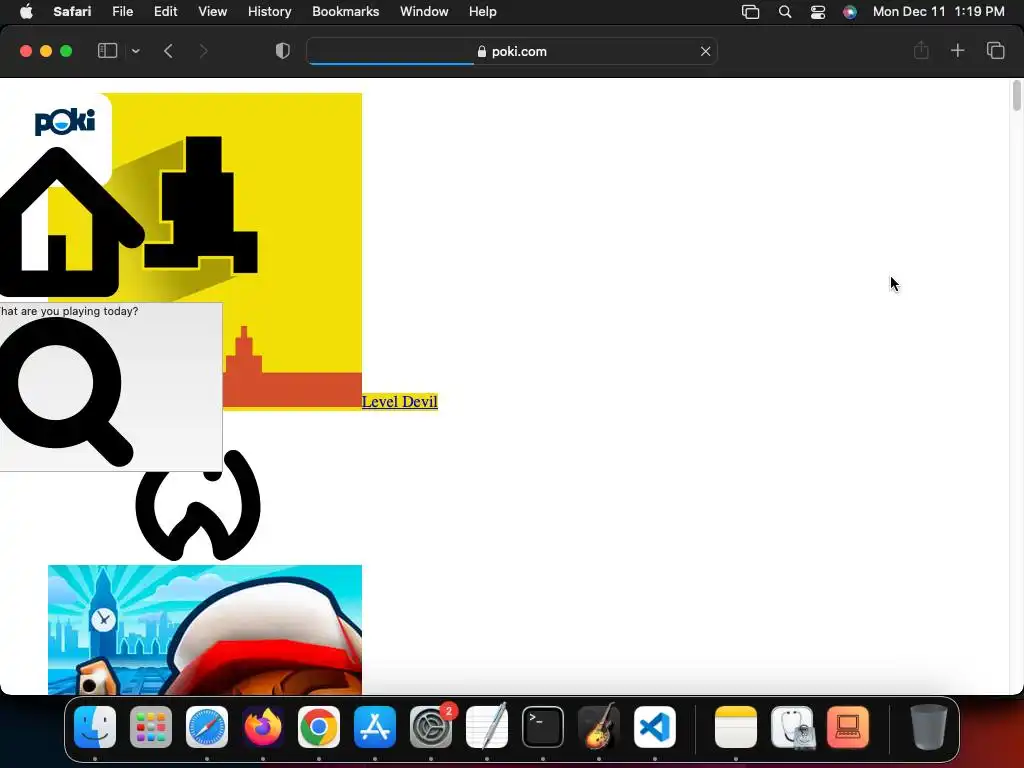Click the Stage Manager icon in menu bar
Screen dimensions: 1024x768
[x=750, y=12]
